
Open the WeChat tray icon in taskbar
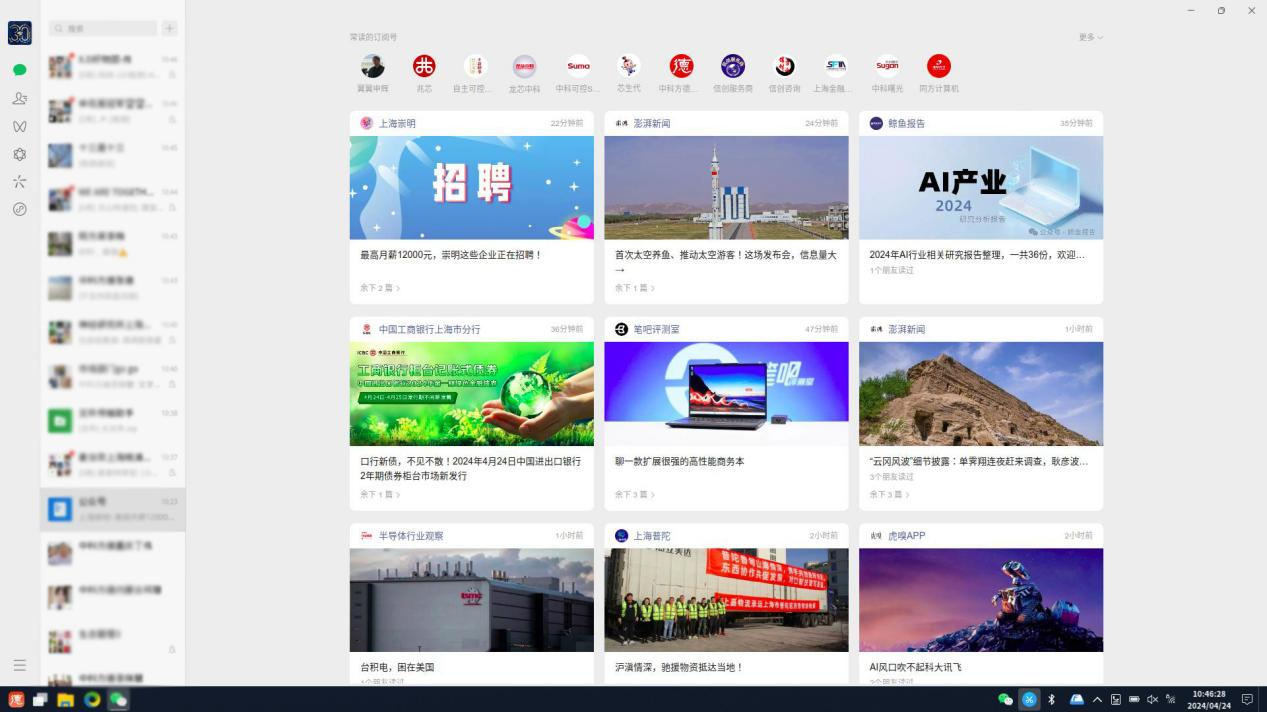[1005, 700]
